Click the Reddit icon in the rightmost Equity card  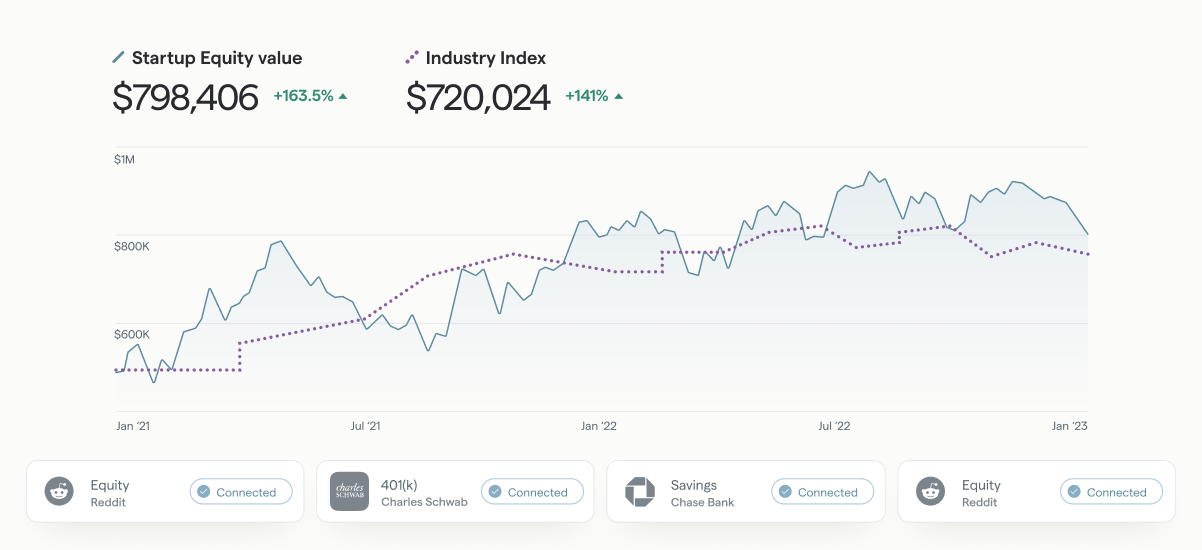click(931, 491)
